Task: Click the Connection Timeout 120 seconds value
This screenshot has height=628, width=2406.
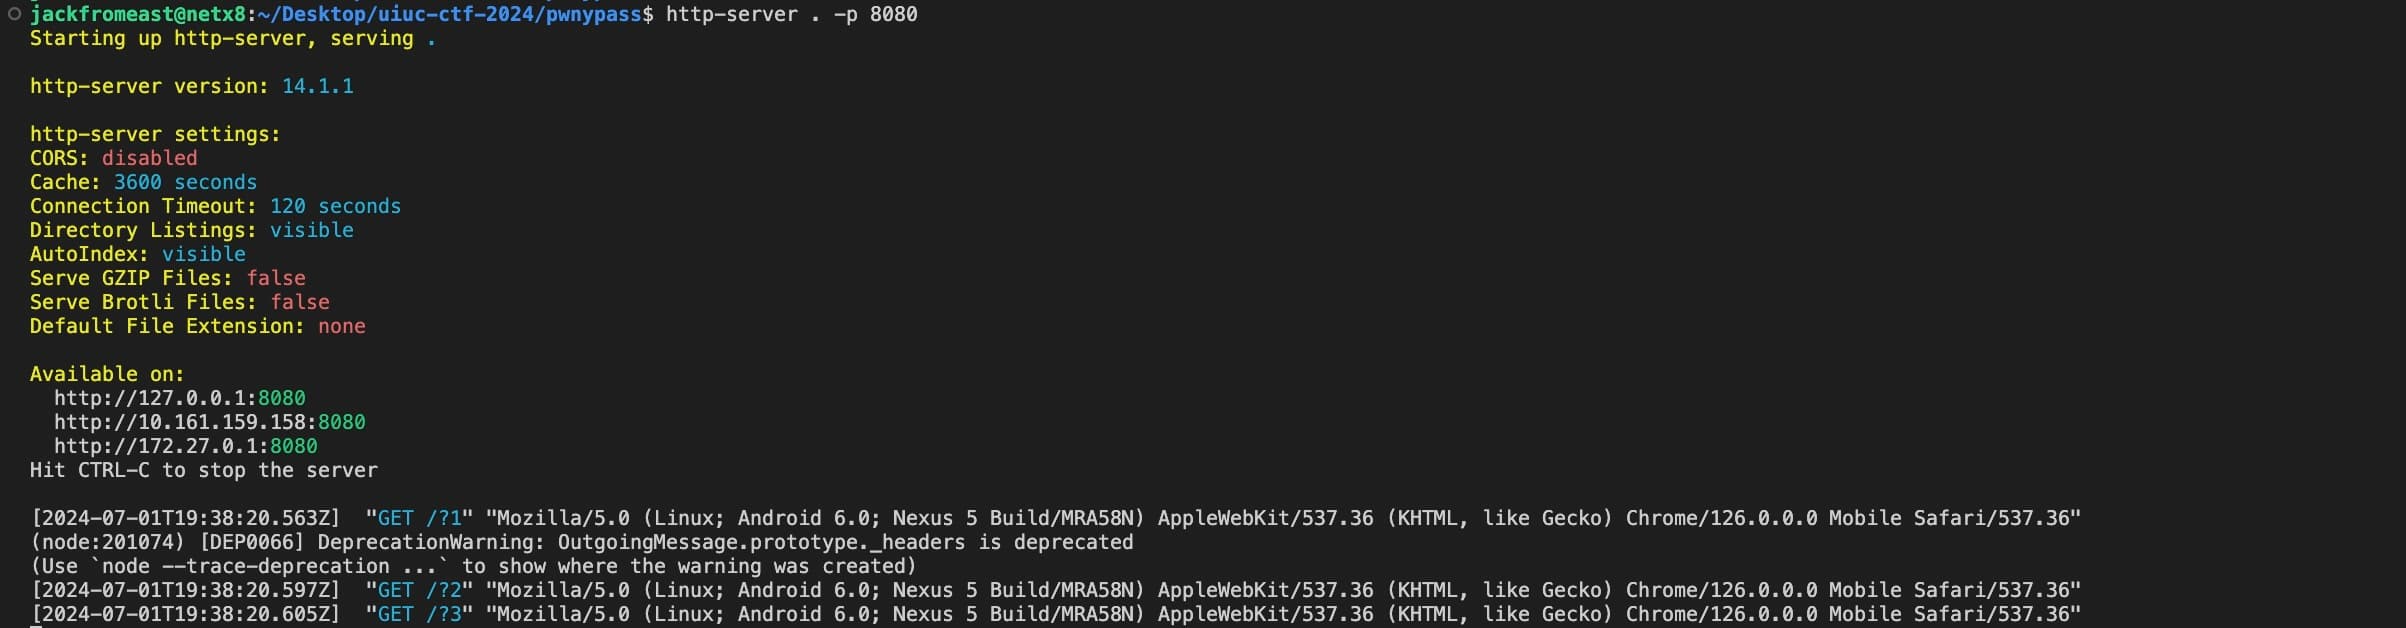Action: coord(335,206)
